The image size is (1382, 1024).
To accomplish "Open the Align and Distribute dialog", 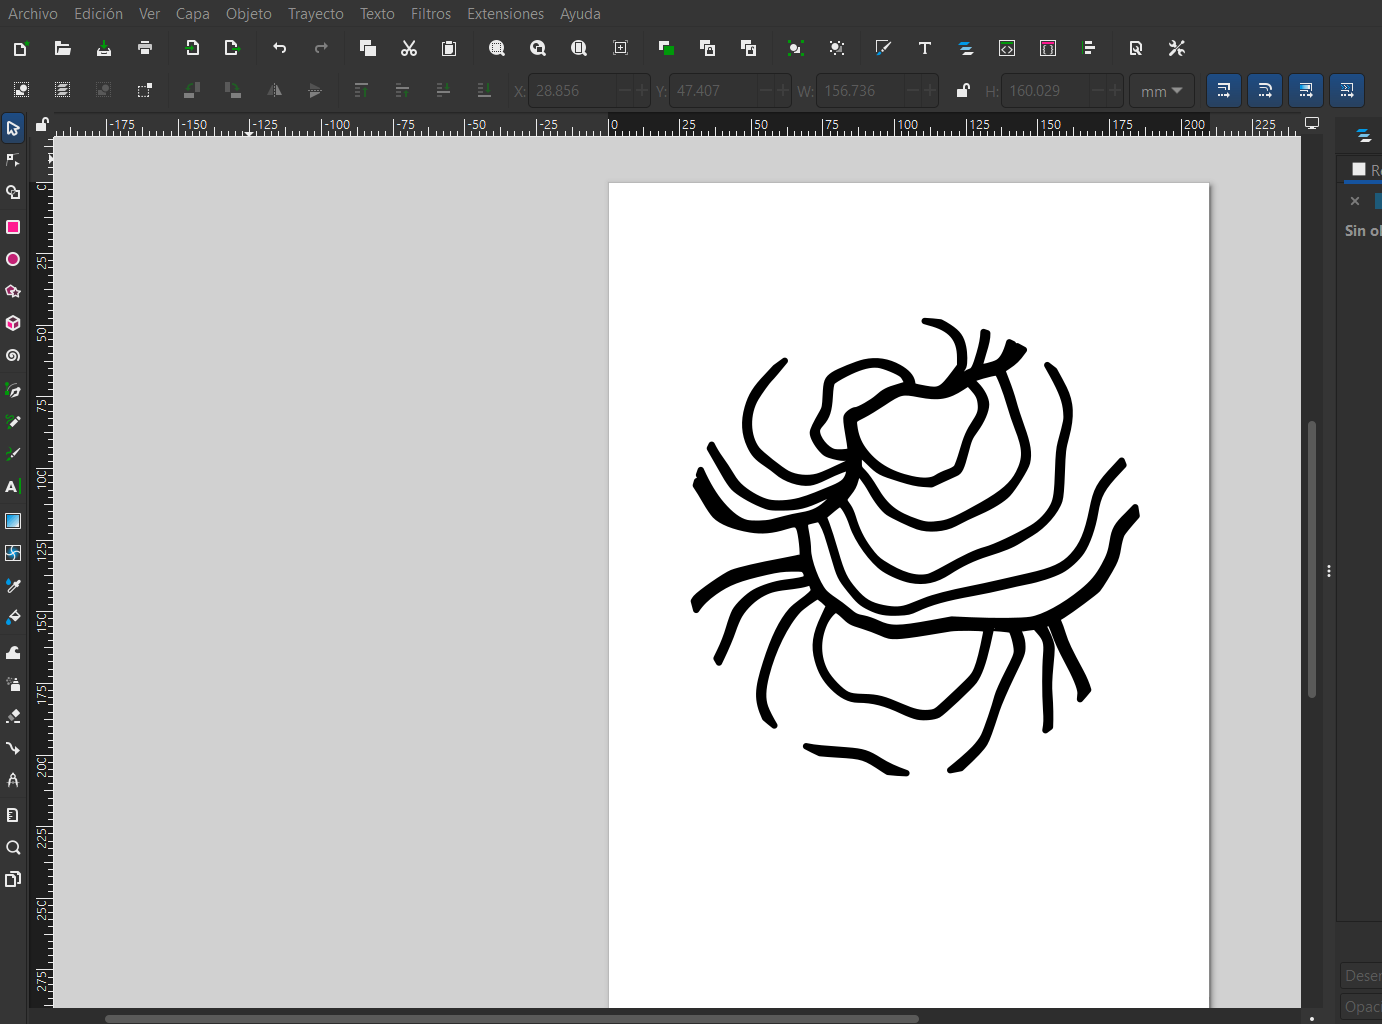I will [x=1089, y=48].
